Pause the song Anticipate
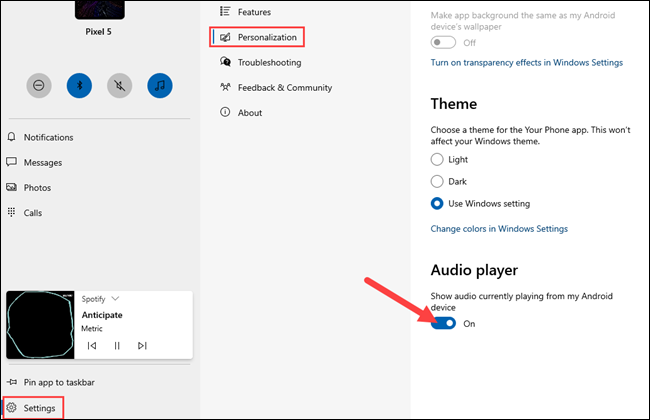This screenshot has height=420, width=650. tap(117, 346)
